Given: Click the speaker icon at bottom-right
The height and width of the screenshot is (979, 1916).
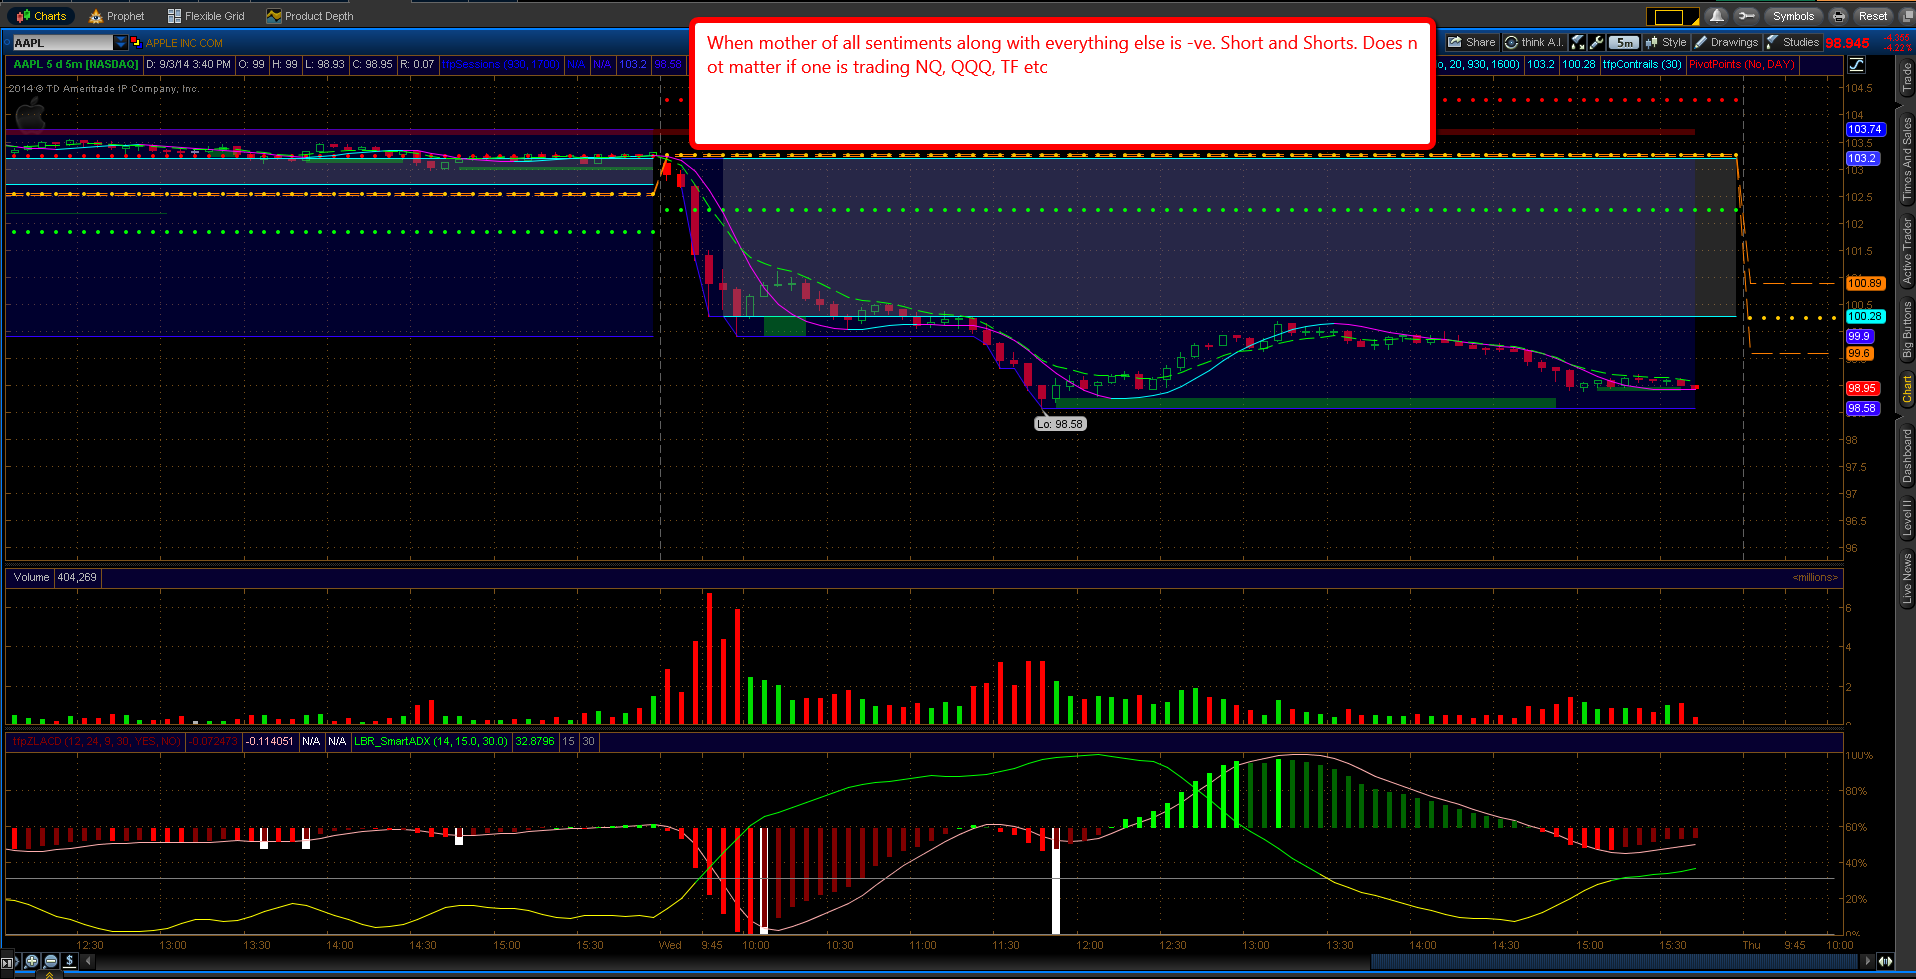Looking at the screenshot, I should click(1885, 961).
